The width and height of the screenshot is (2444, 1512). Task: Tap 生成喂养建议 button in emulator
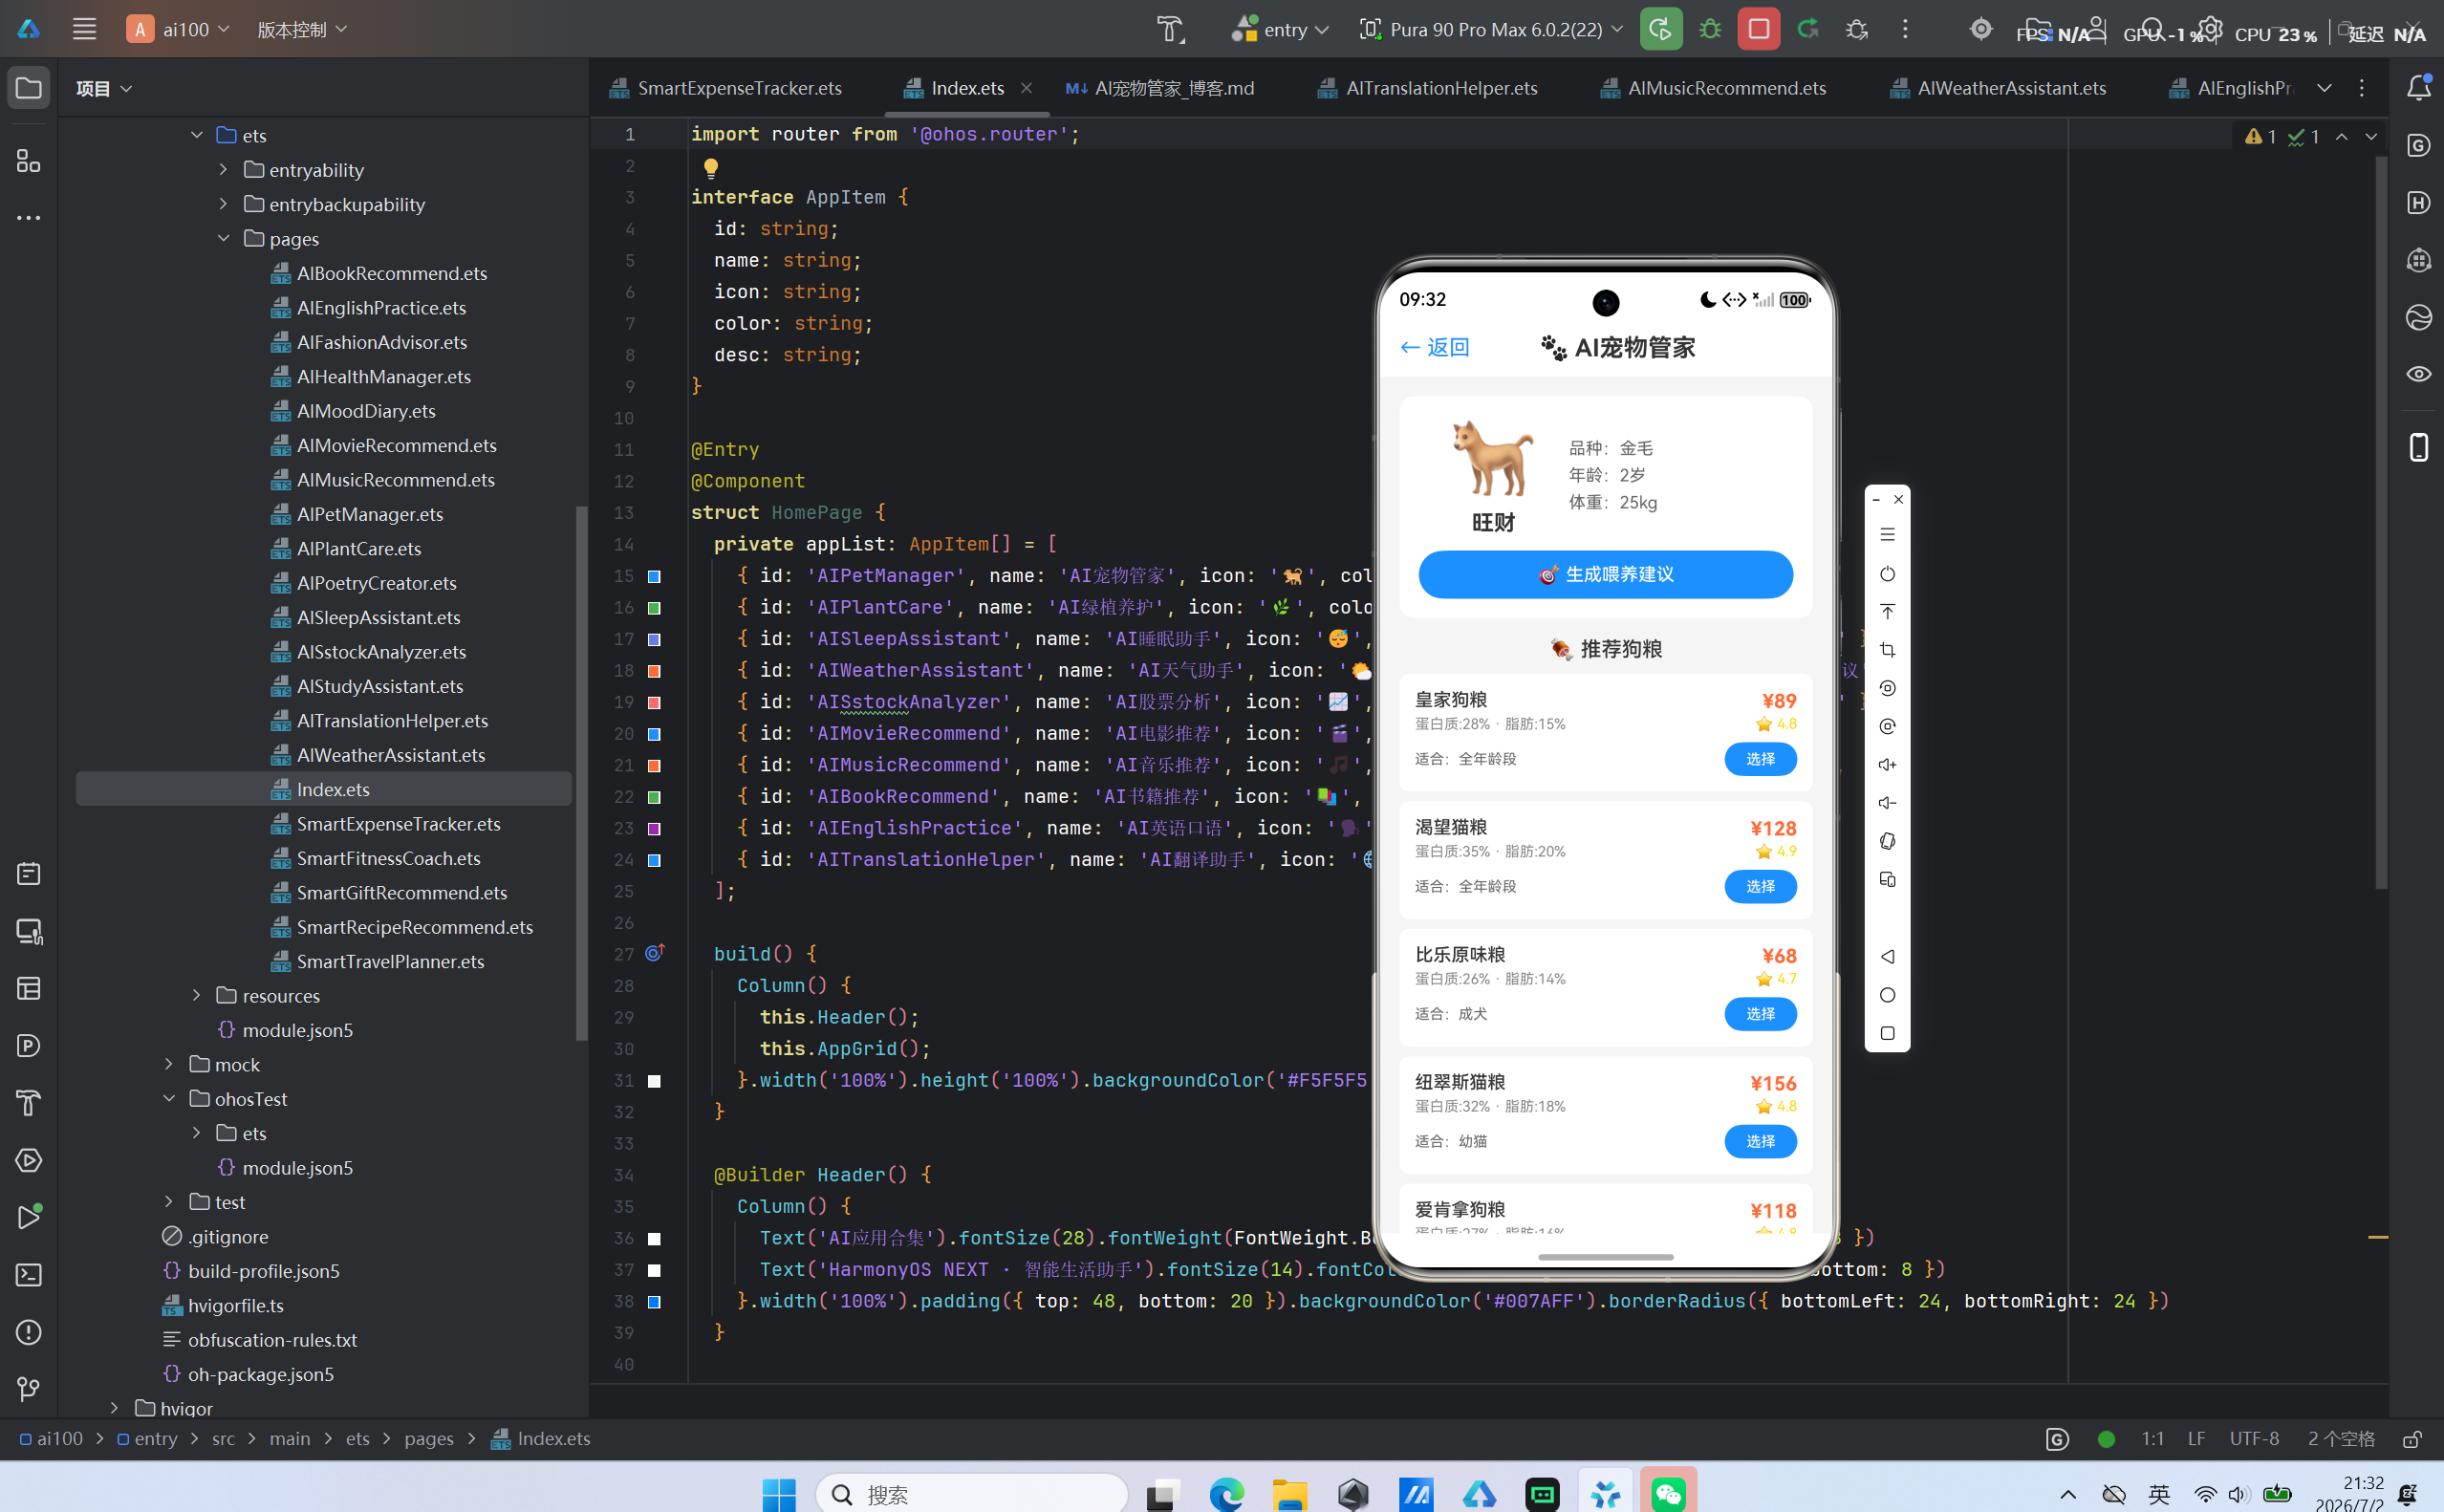click(x=1605, y=574)
